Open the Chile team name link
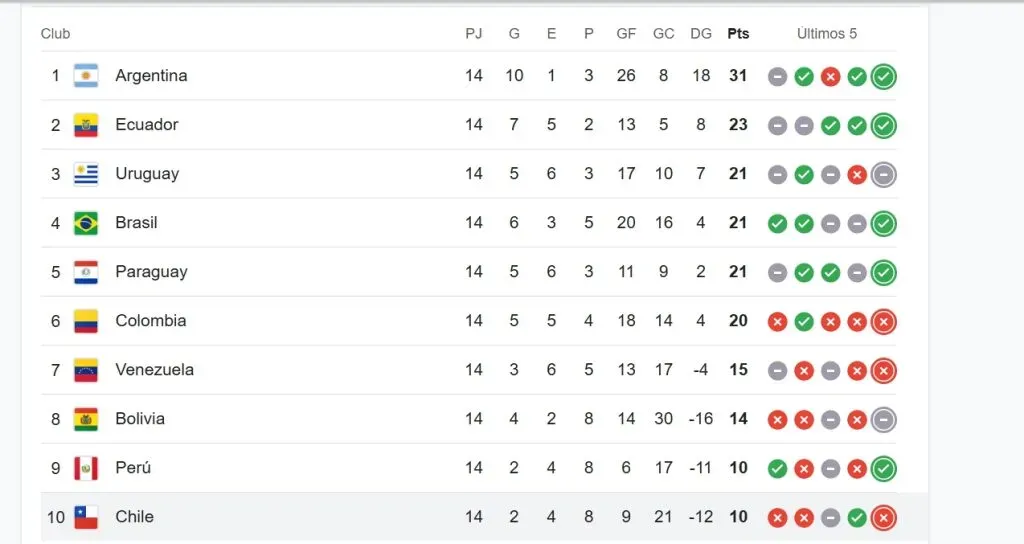The image size is (1024, 544). click(x=134, y=517)
